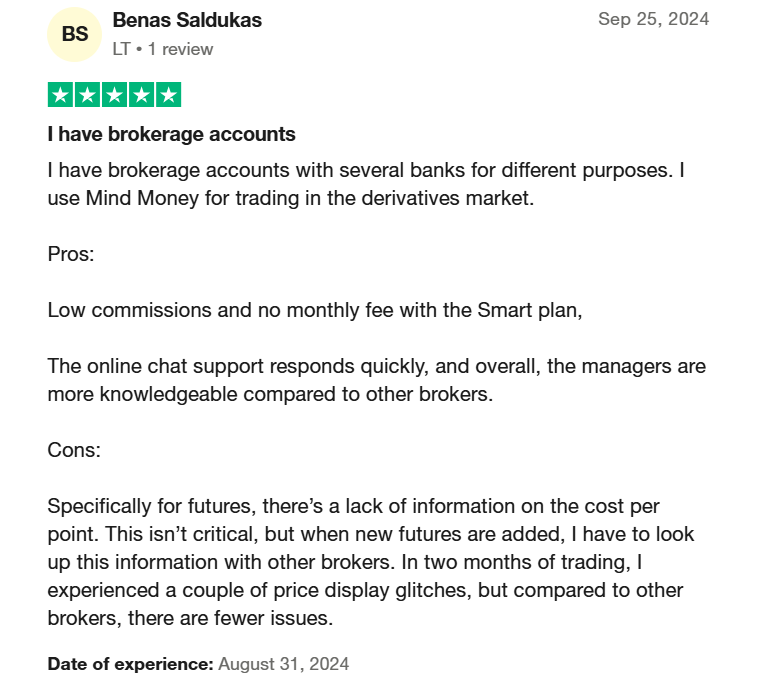Click the second green rating star
The image size is (768, 687).
tap(87, 95)
